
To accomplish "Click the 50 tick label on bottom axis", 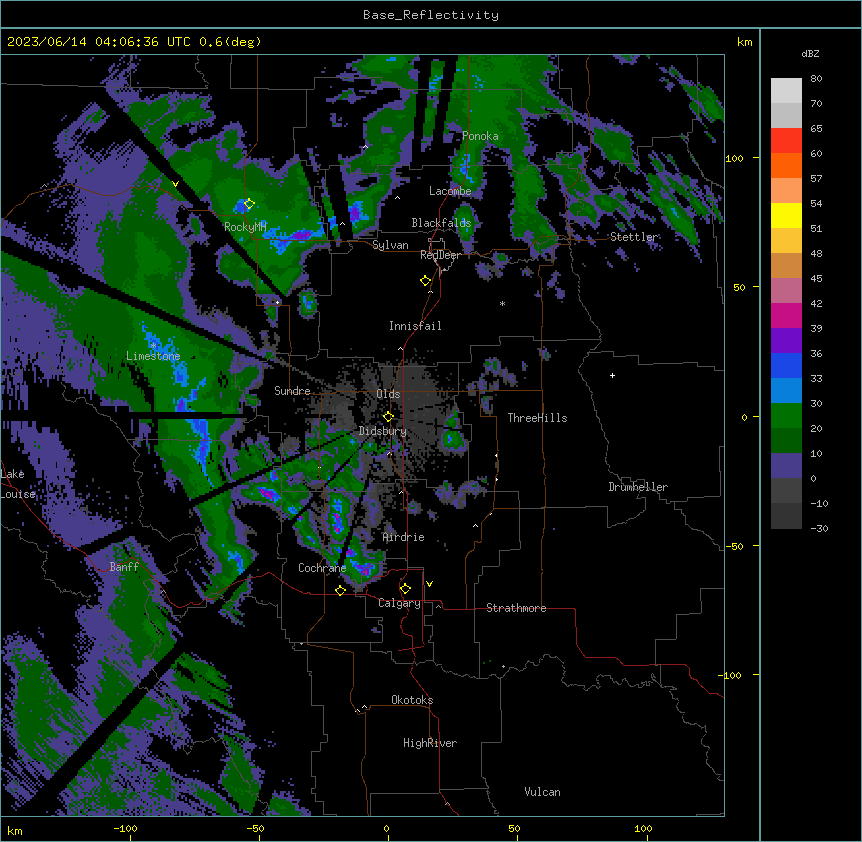I will 514,828.
